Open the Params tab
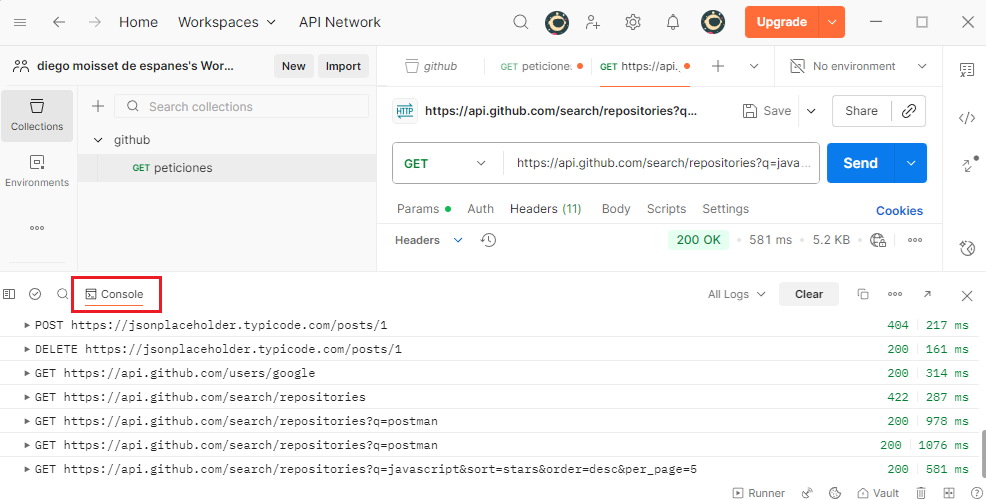The height and width of the screenshot is (499, 986). click(x=418, y=209)
